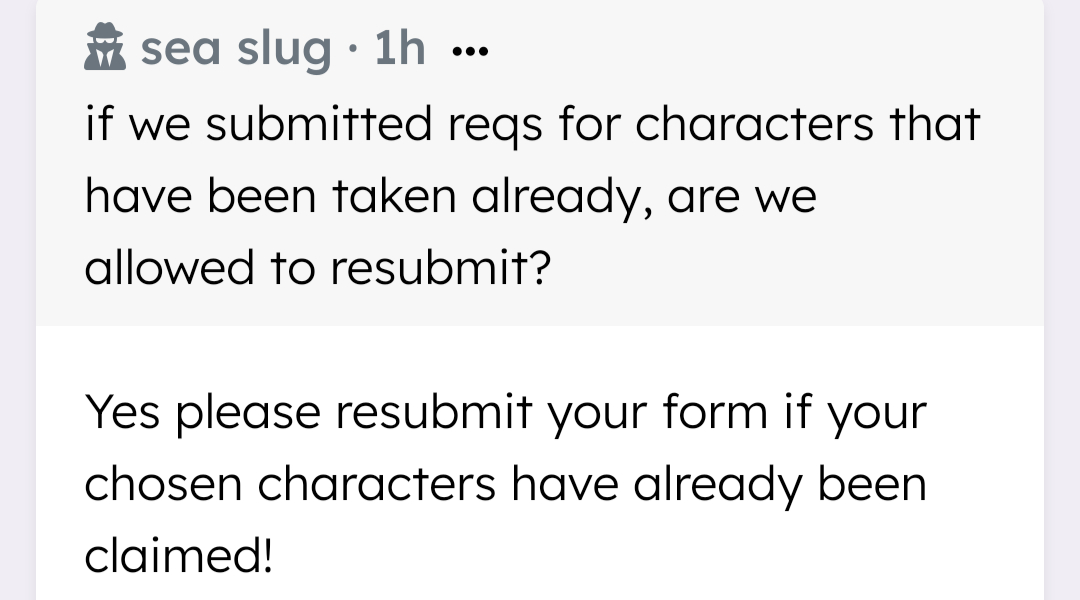Image resolution: width=1080 pixels, height=600 pixels.
Task: Open the three-dot more options menu
Action: tap(468, 52)
